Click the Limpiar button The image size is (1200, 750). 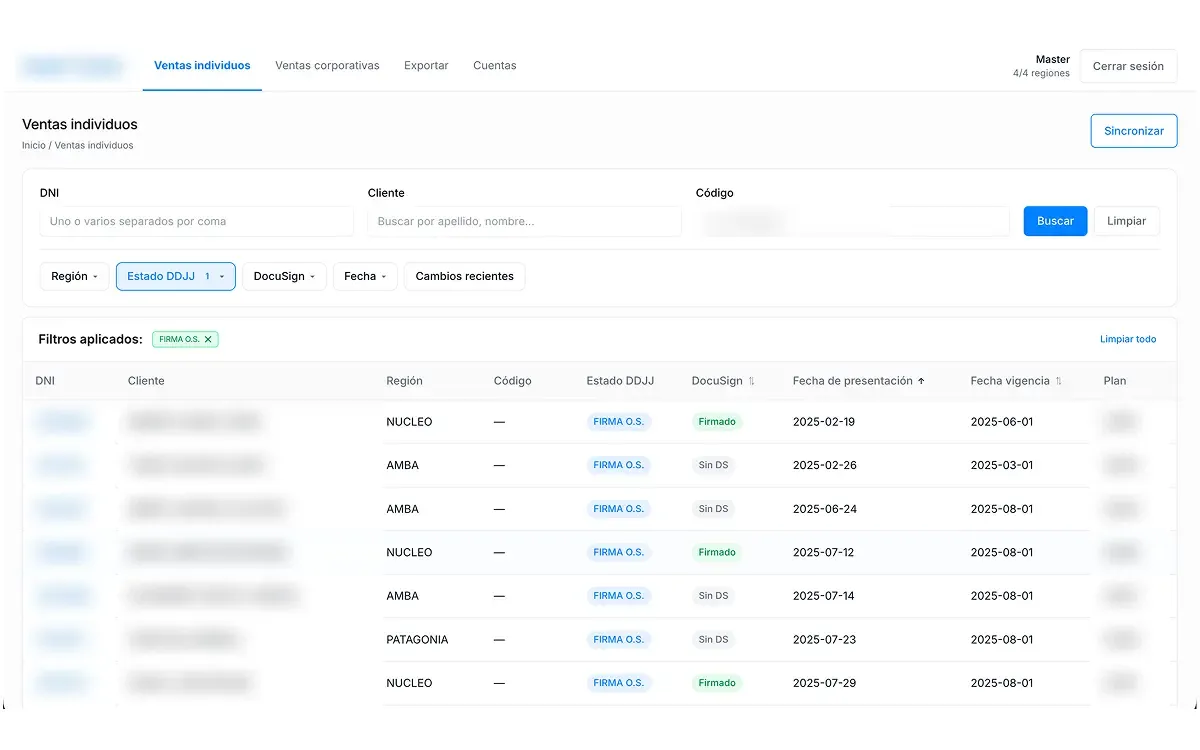1126,221
